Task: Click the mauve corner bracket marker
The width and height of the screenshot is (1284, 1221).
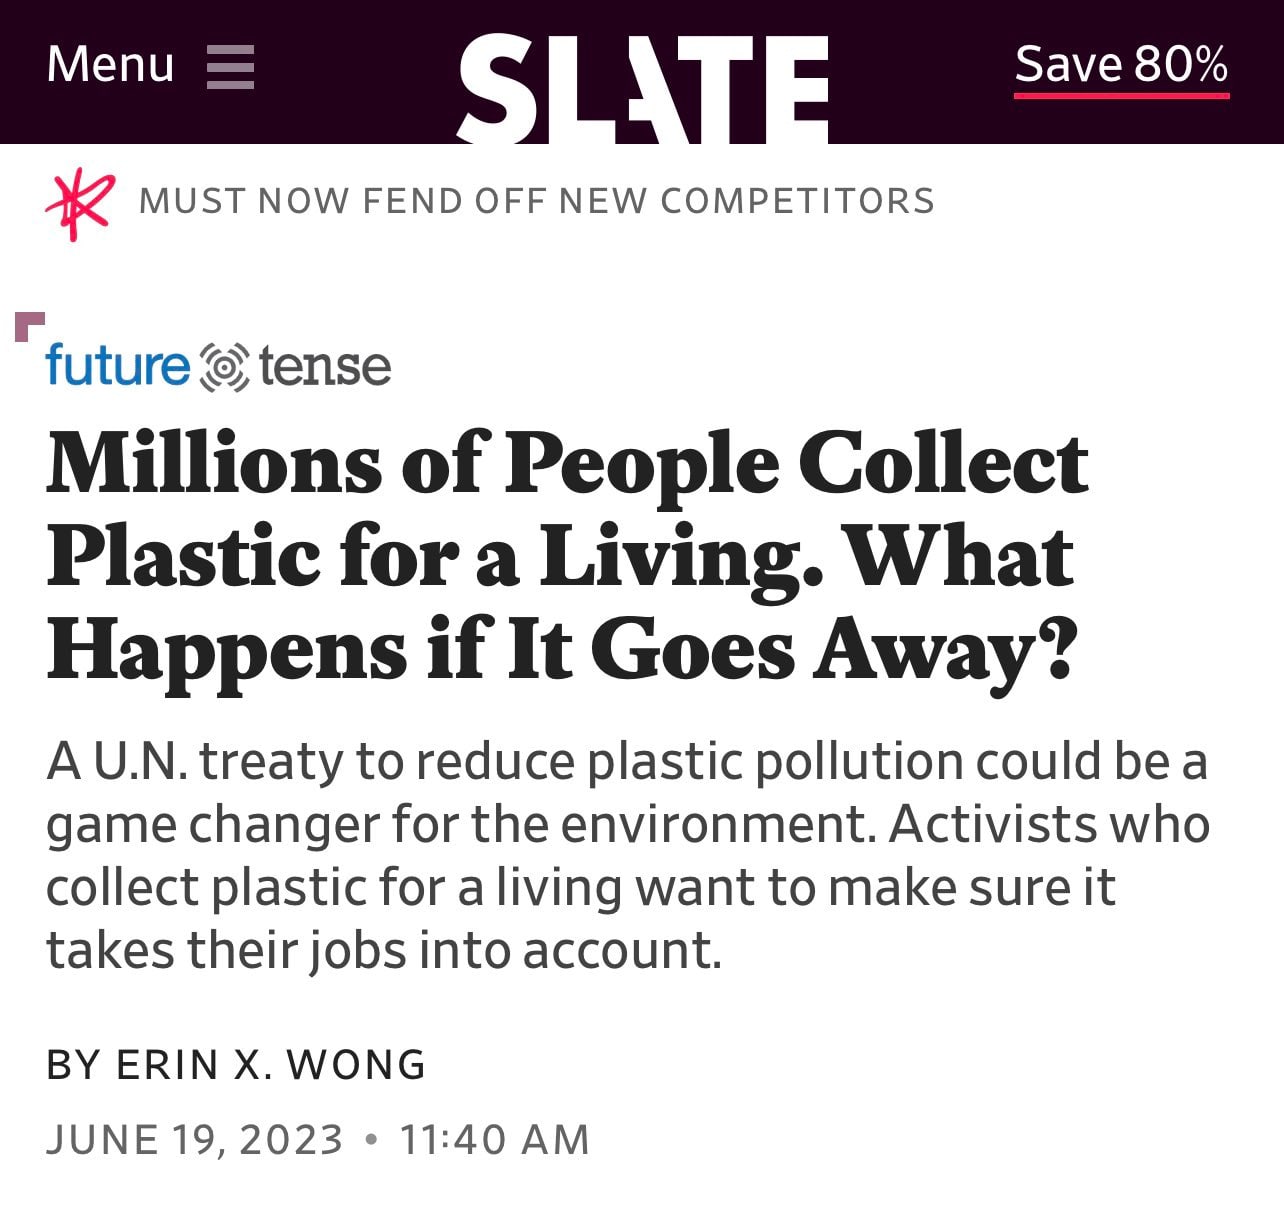Action: (30, 327)
